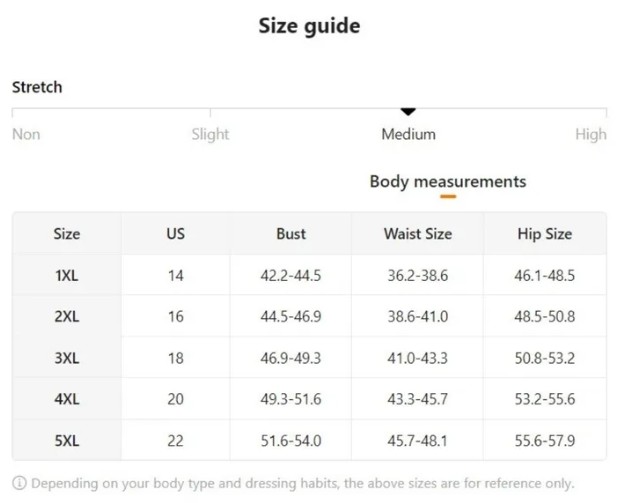Click the Waist Size column header

coord(418,234)
